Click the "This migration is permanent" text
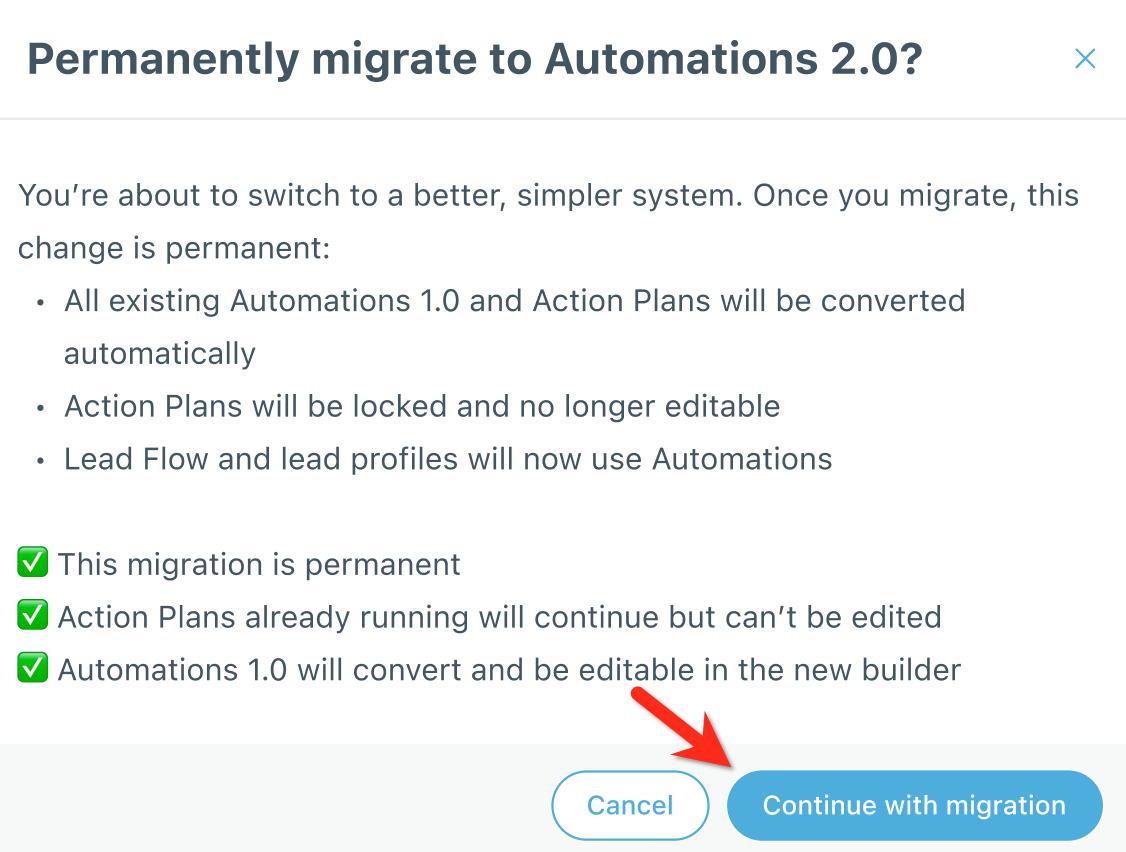Viewport: 1126px width, 852px height. coord(259,564)
